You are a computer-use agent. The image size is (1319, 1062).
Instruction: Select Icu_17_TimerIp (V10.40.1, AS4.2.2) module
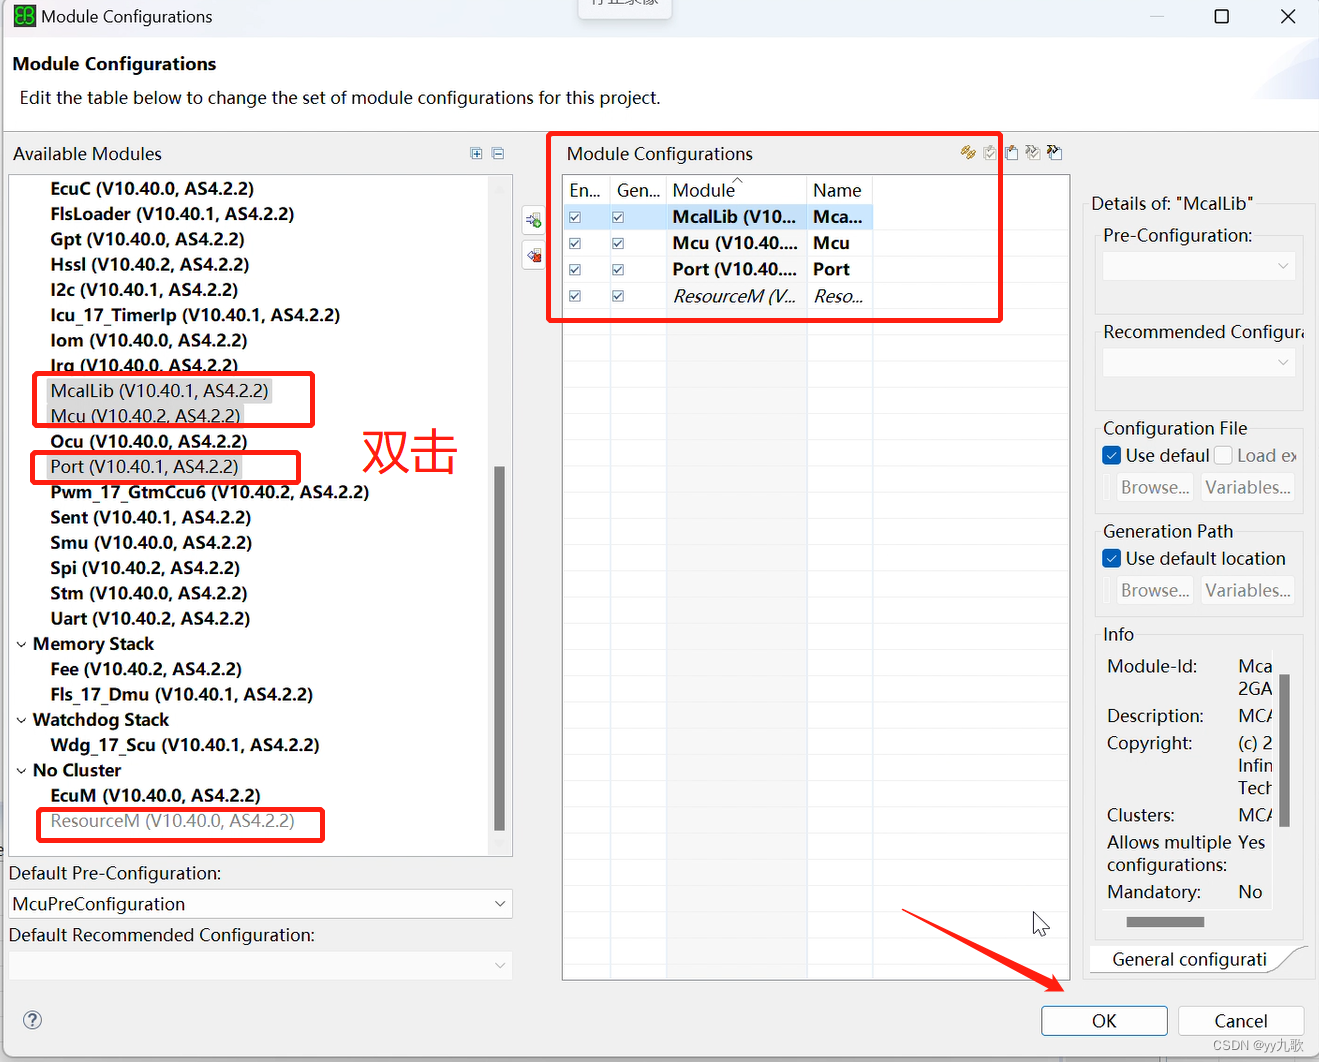[x=195, y=315]
